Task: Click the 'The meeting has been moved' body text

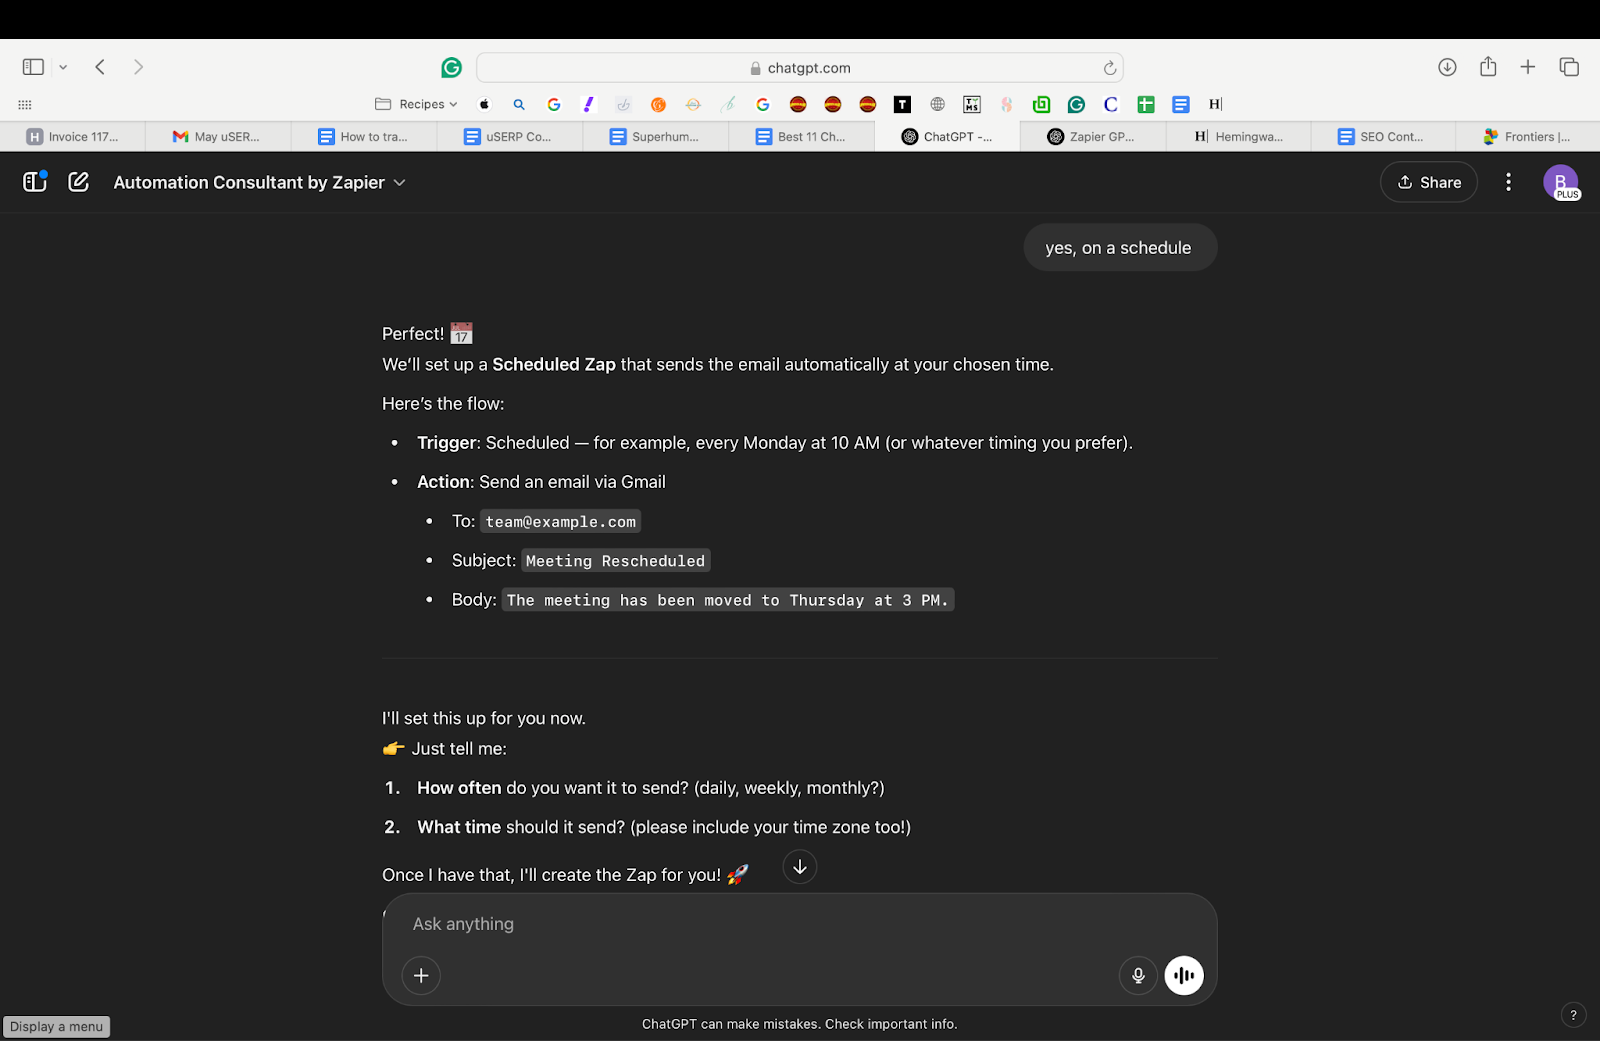Action: (727, 600)
